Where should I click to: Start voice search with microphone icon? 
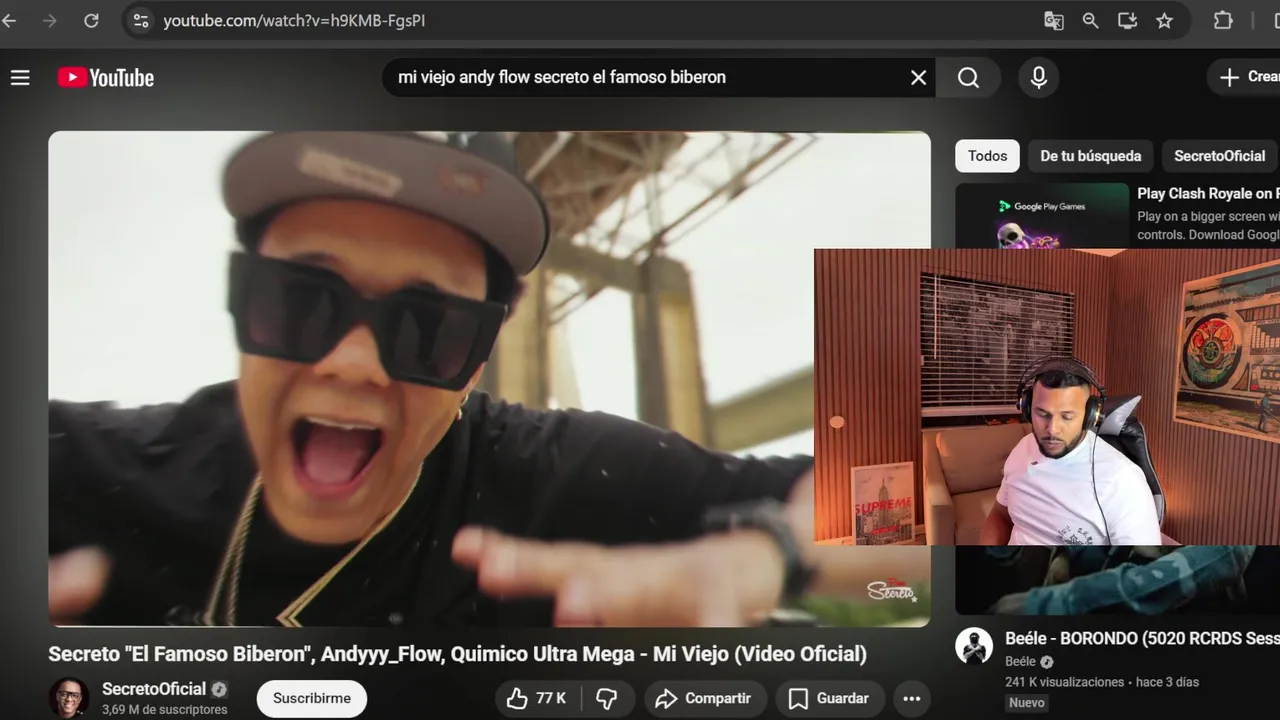1039,78
